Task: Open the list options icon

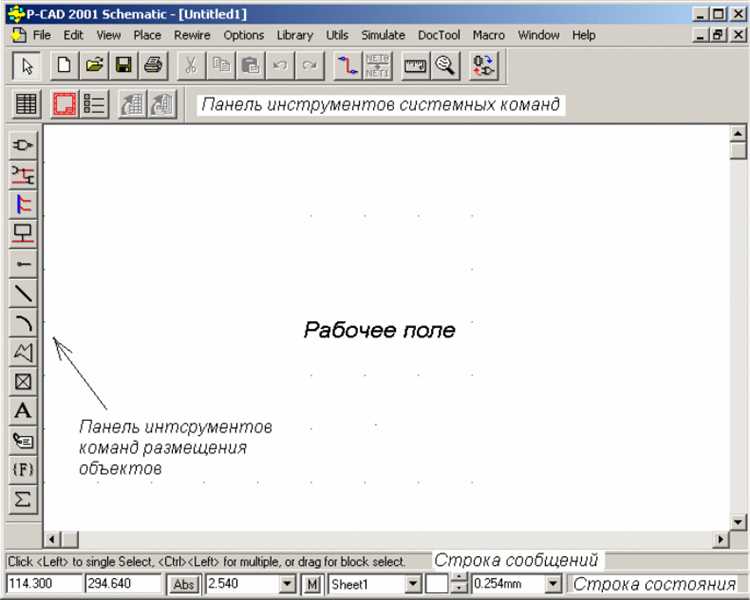Action: pyautogui.click(x=94, y=104)
